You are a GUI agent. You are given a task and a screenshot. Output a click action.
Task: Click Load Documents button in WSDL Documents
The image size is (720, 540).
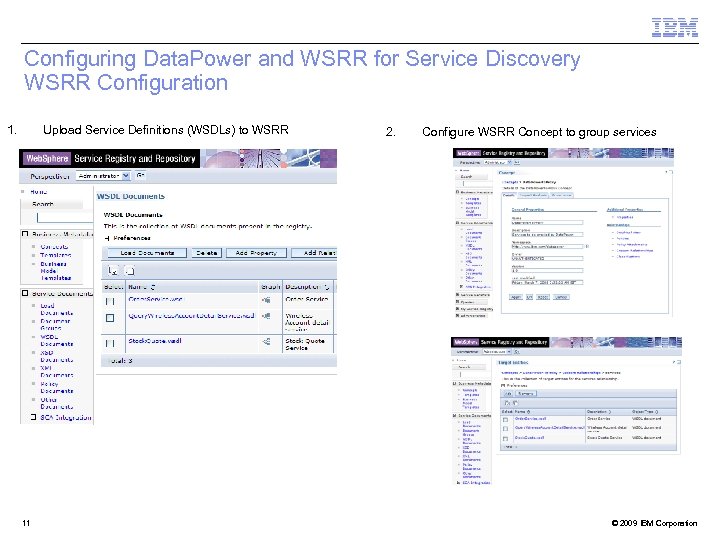(147, 253)
